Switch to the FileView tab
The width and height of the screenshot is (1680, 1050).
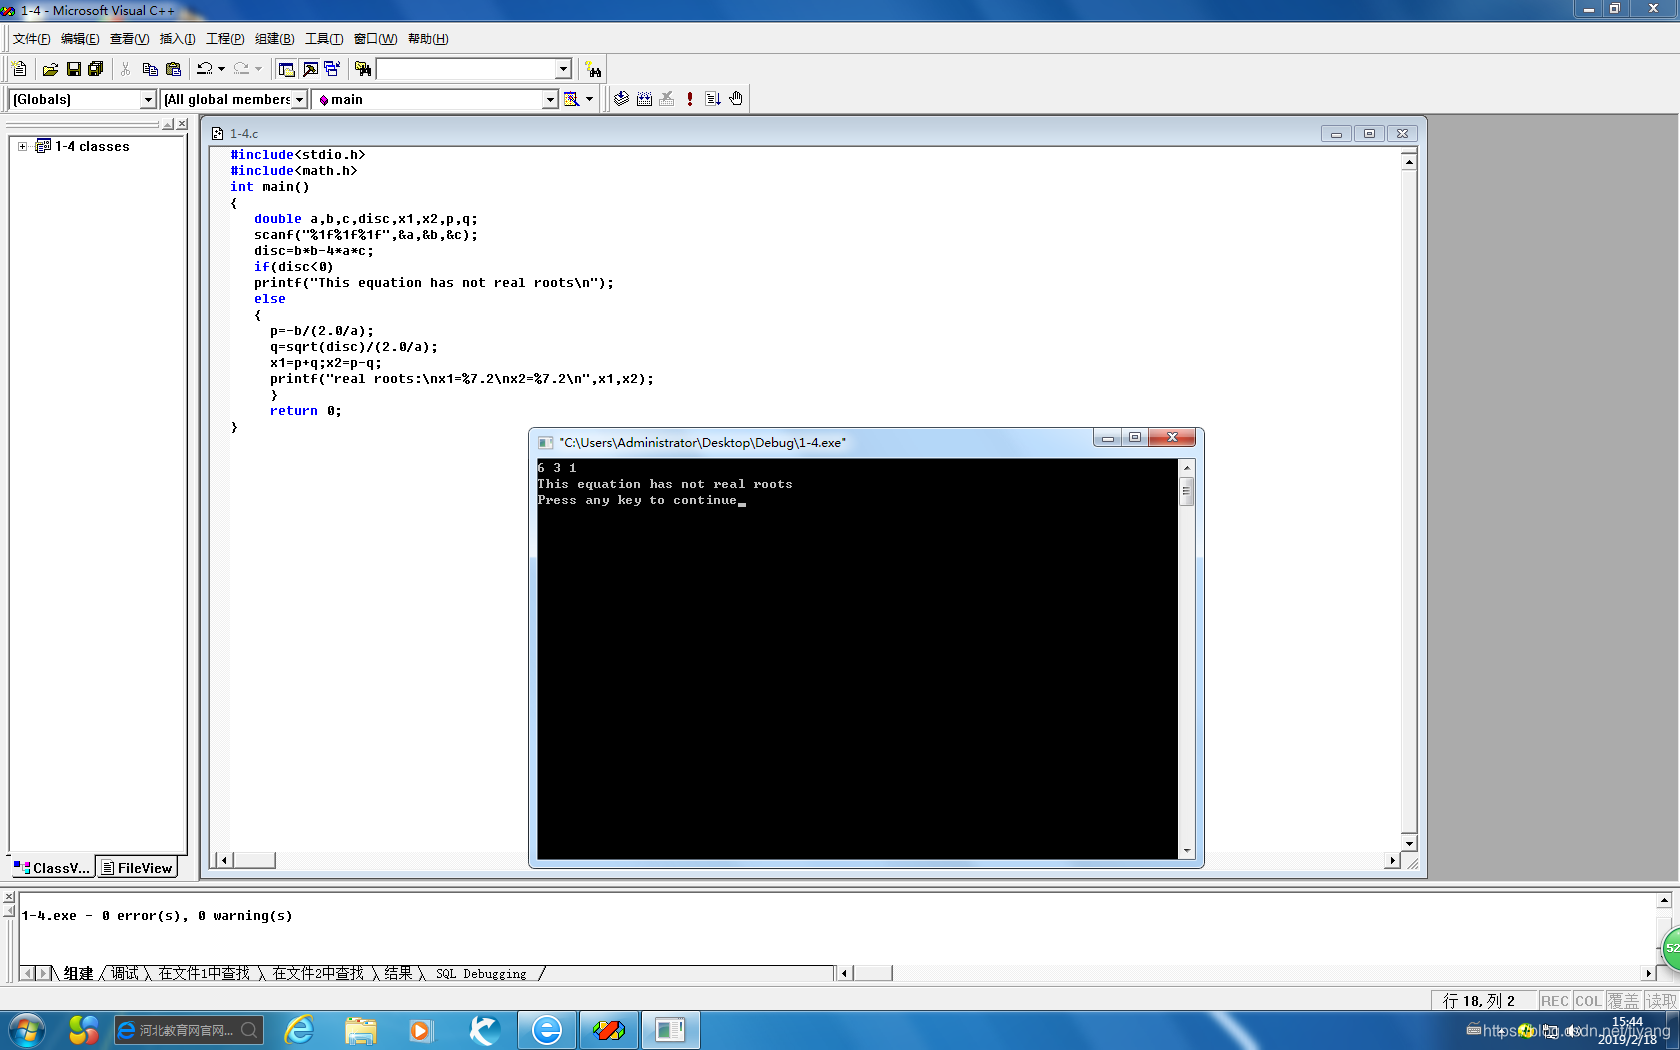[137, 868]
